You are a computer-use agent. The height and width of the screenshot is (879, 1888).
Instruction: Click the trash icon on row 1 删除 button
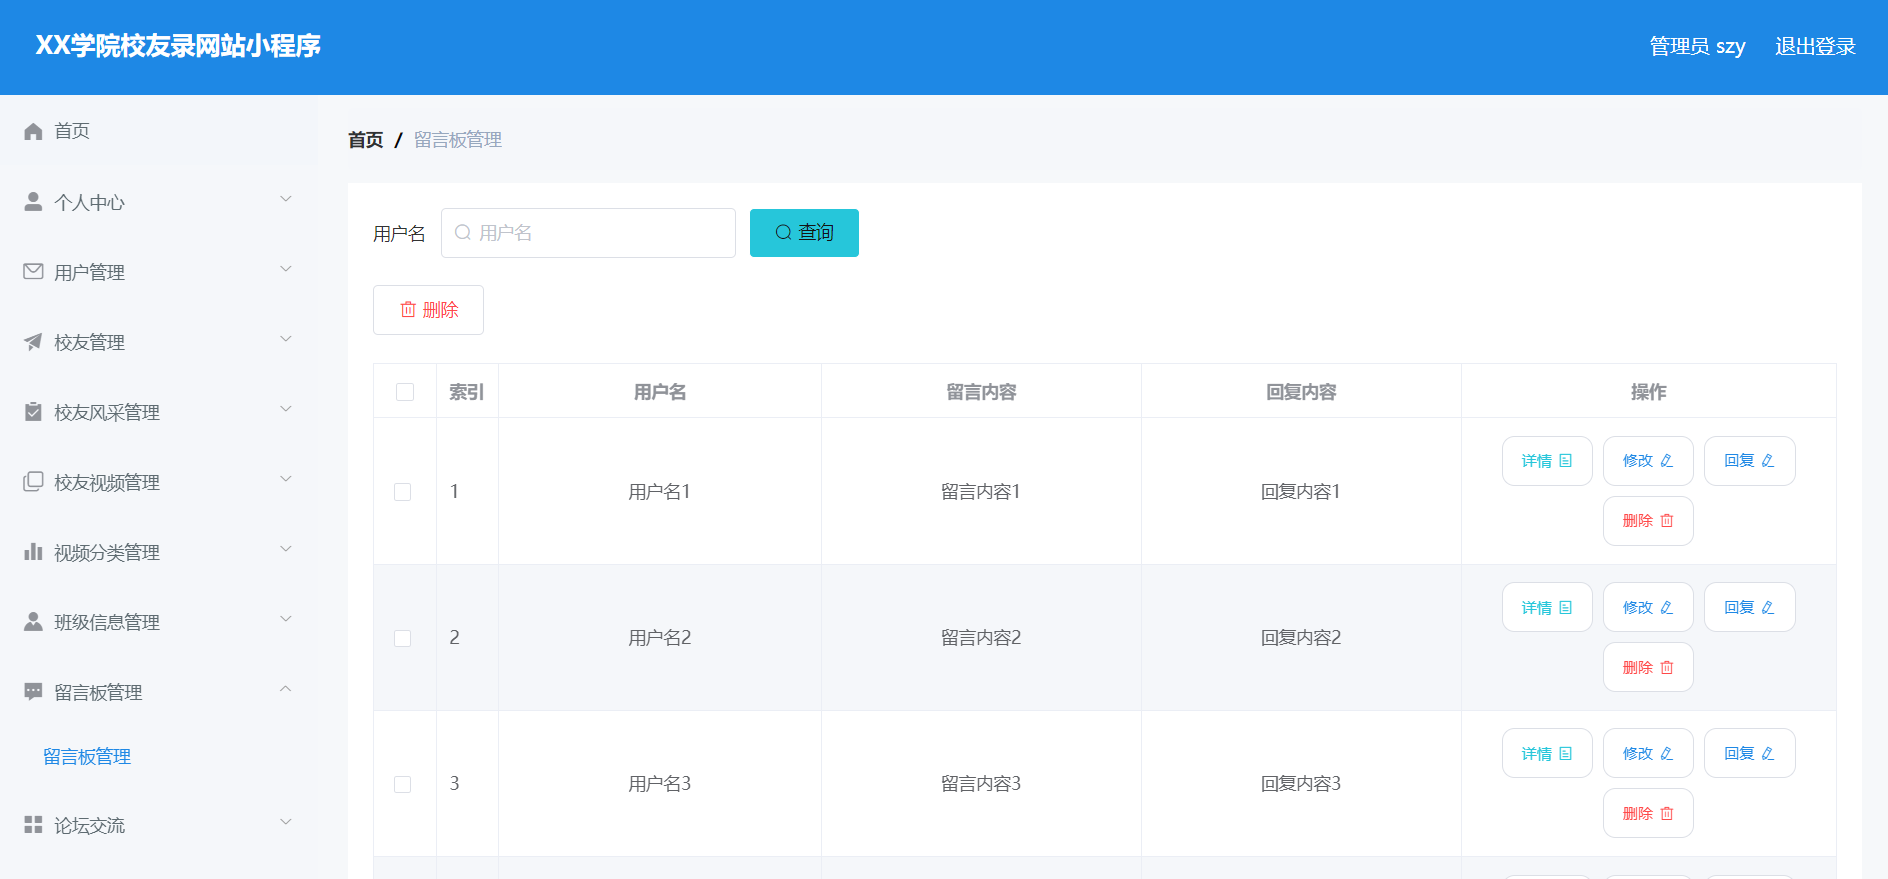pos(1667,521)
